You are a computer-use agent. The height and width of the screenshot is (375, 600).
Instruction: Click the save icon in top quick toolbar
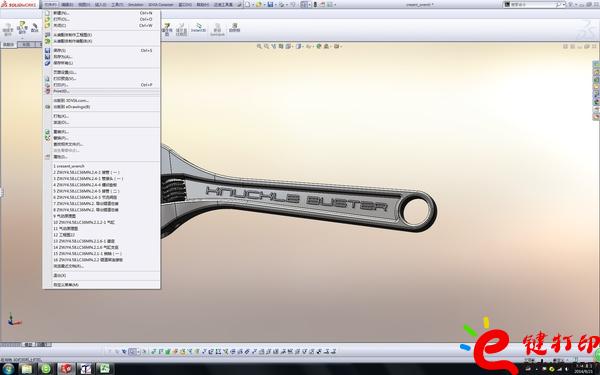point(271,5)
